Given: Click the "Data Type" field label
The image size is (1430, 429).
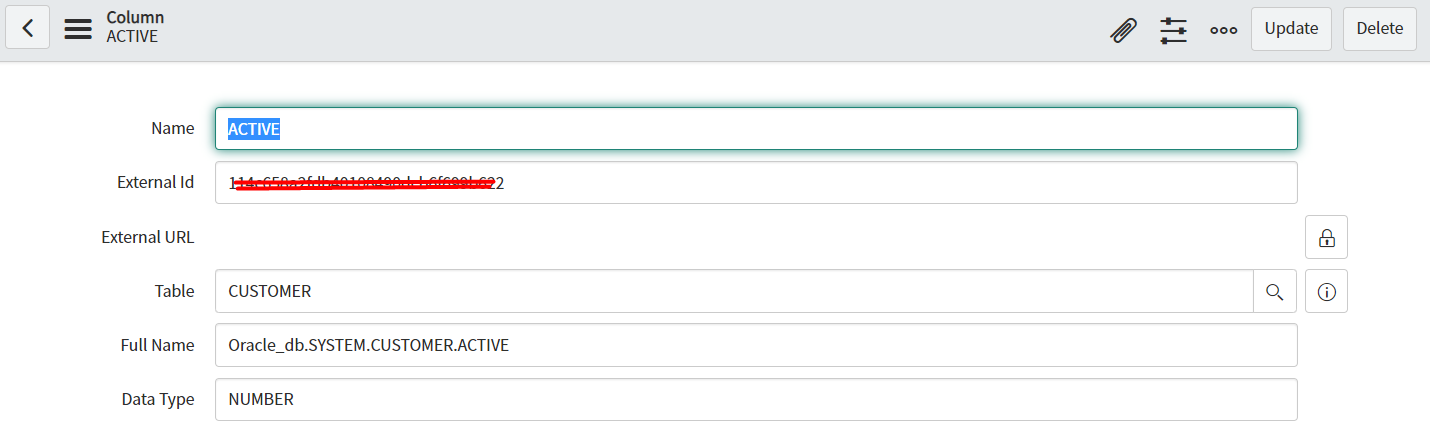Looking at the screenshot, I should click(158, 399).
